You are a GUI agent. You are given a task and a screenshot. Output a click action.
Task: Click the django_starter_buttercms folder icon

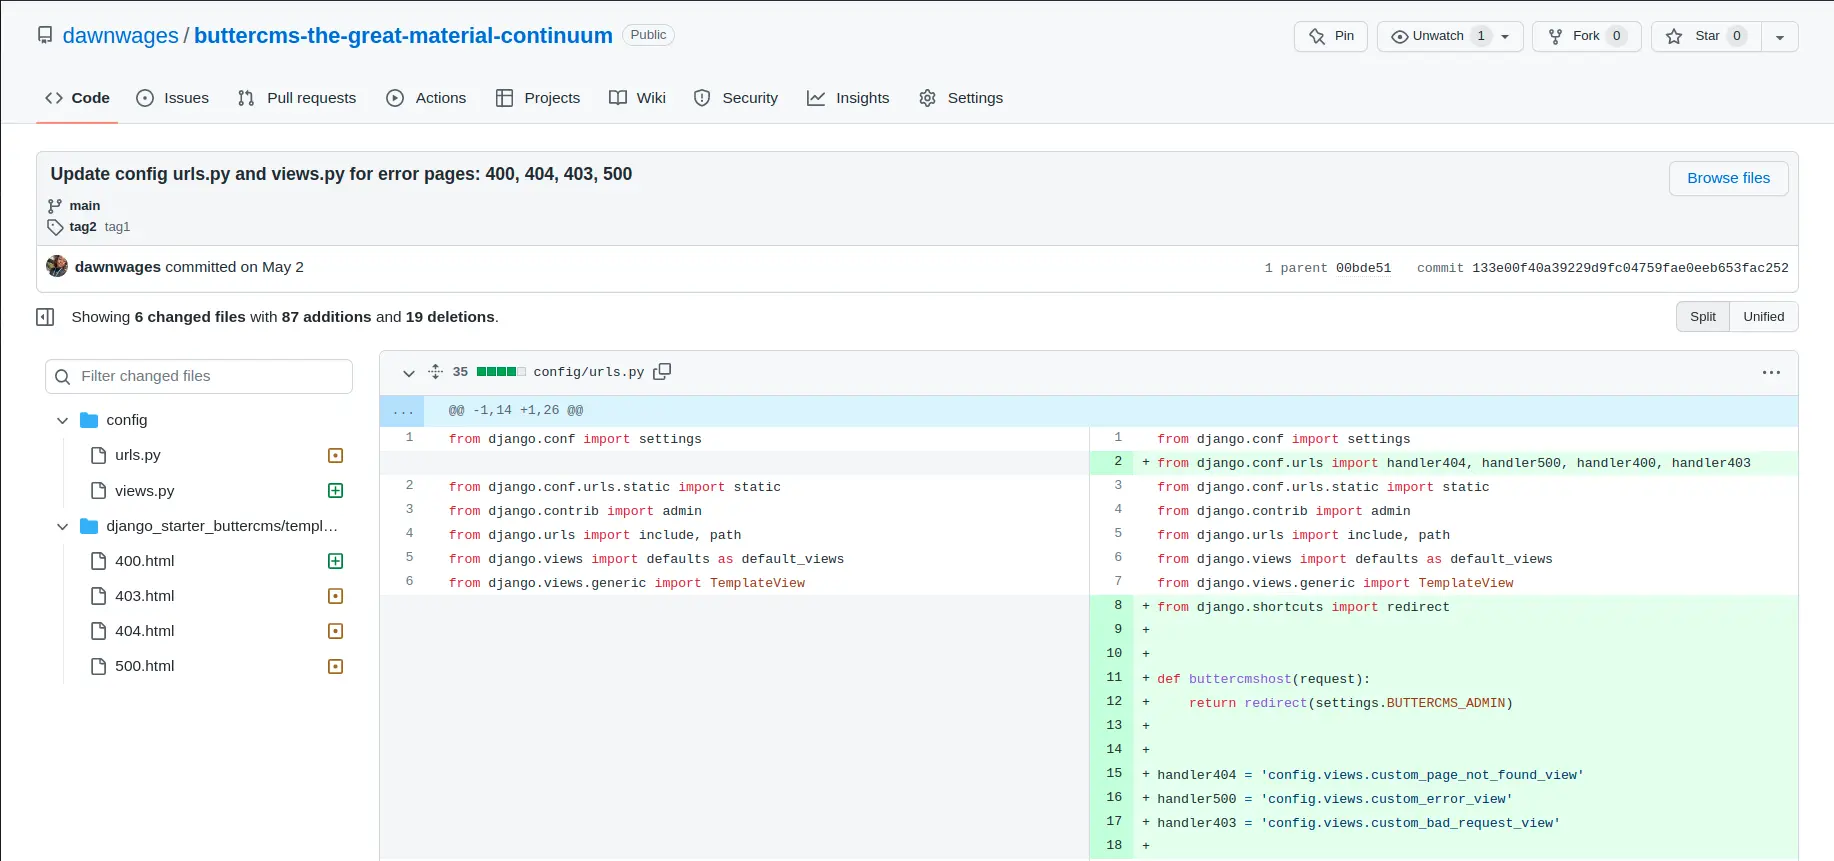(x=89, y=526)
